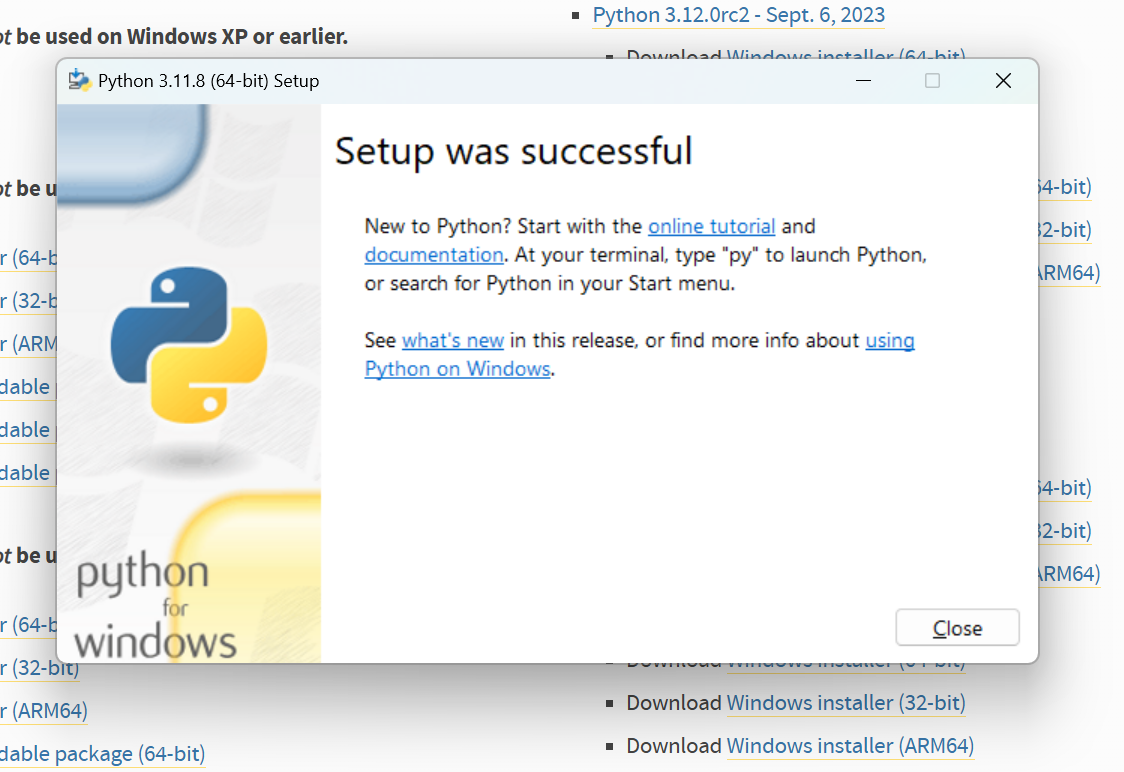This screenshot has height=772, width=1124.
Task: Download Windows installer (ARM64) from bottom list
Action: pos(849,746)
